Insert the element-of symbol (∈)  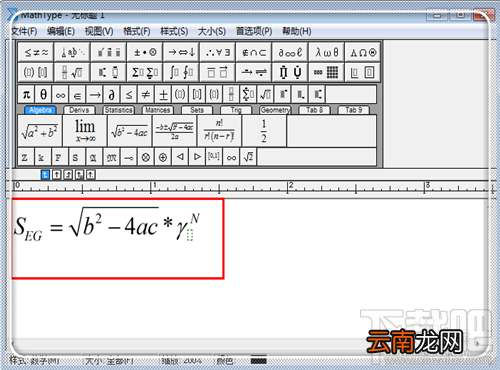pyautogui.click(x=77, y=95)
